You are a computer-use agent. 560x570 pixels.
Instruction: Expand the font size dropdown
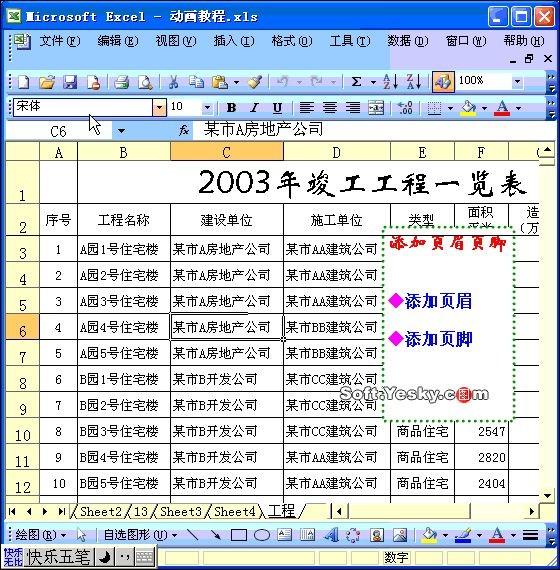point(208,108)
